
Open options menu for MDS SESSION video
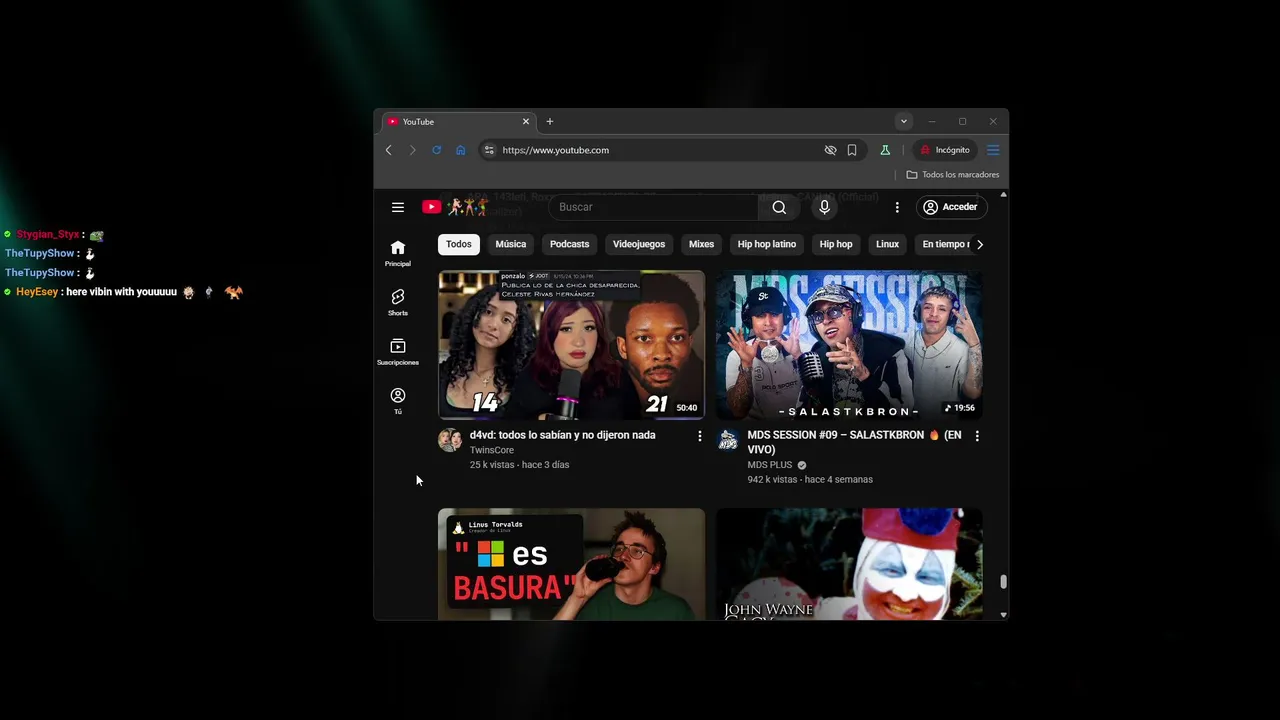[x=977, y=436]
